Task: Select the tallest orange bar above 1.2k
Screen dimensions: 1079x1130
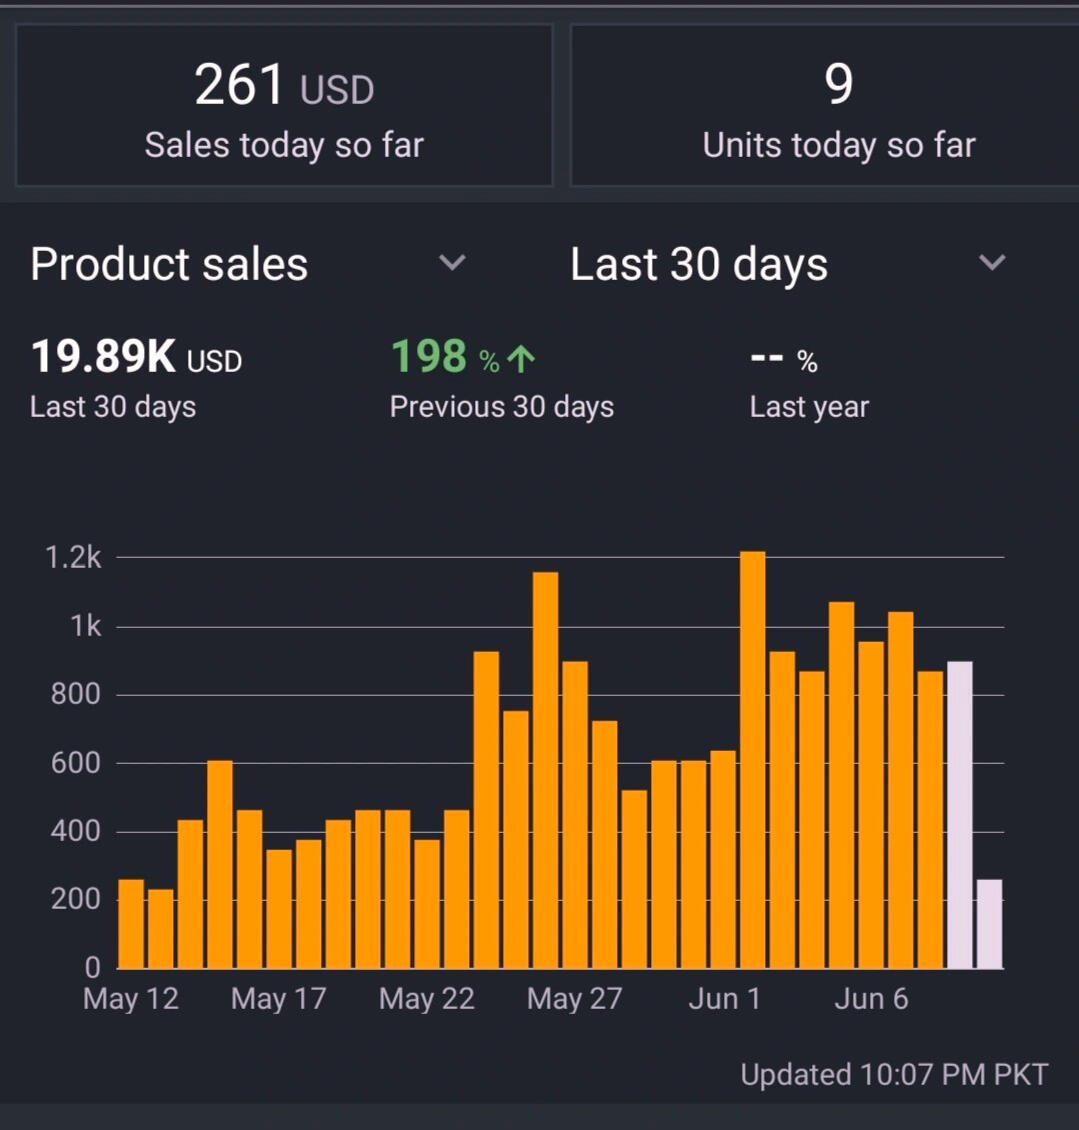Action: [x=752, y=760]
